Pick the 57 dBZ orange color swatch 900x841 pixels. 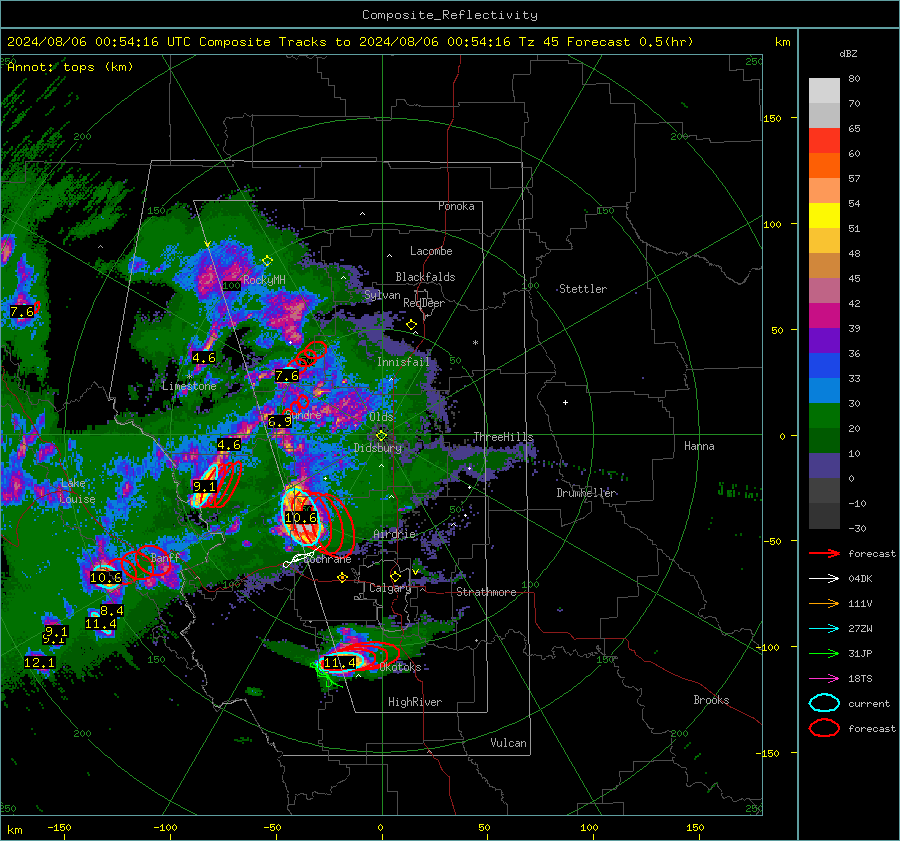pos(824,165)
